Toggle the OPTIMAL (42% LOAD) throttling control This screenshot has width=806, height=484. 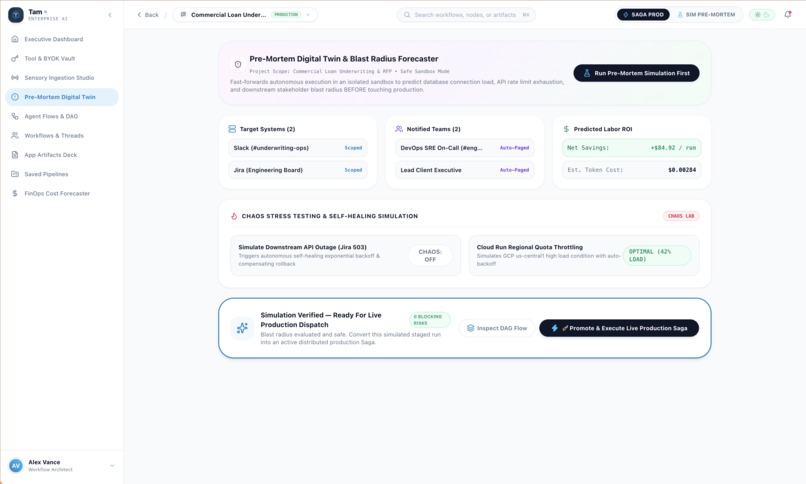point(657,255)
